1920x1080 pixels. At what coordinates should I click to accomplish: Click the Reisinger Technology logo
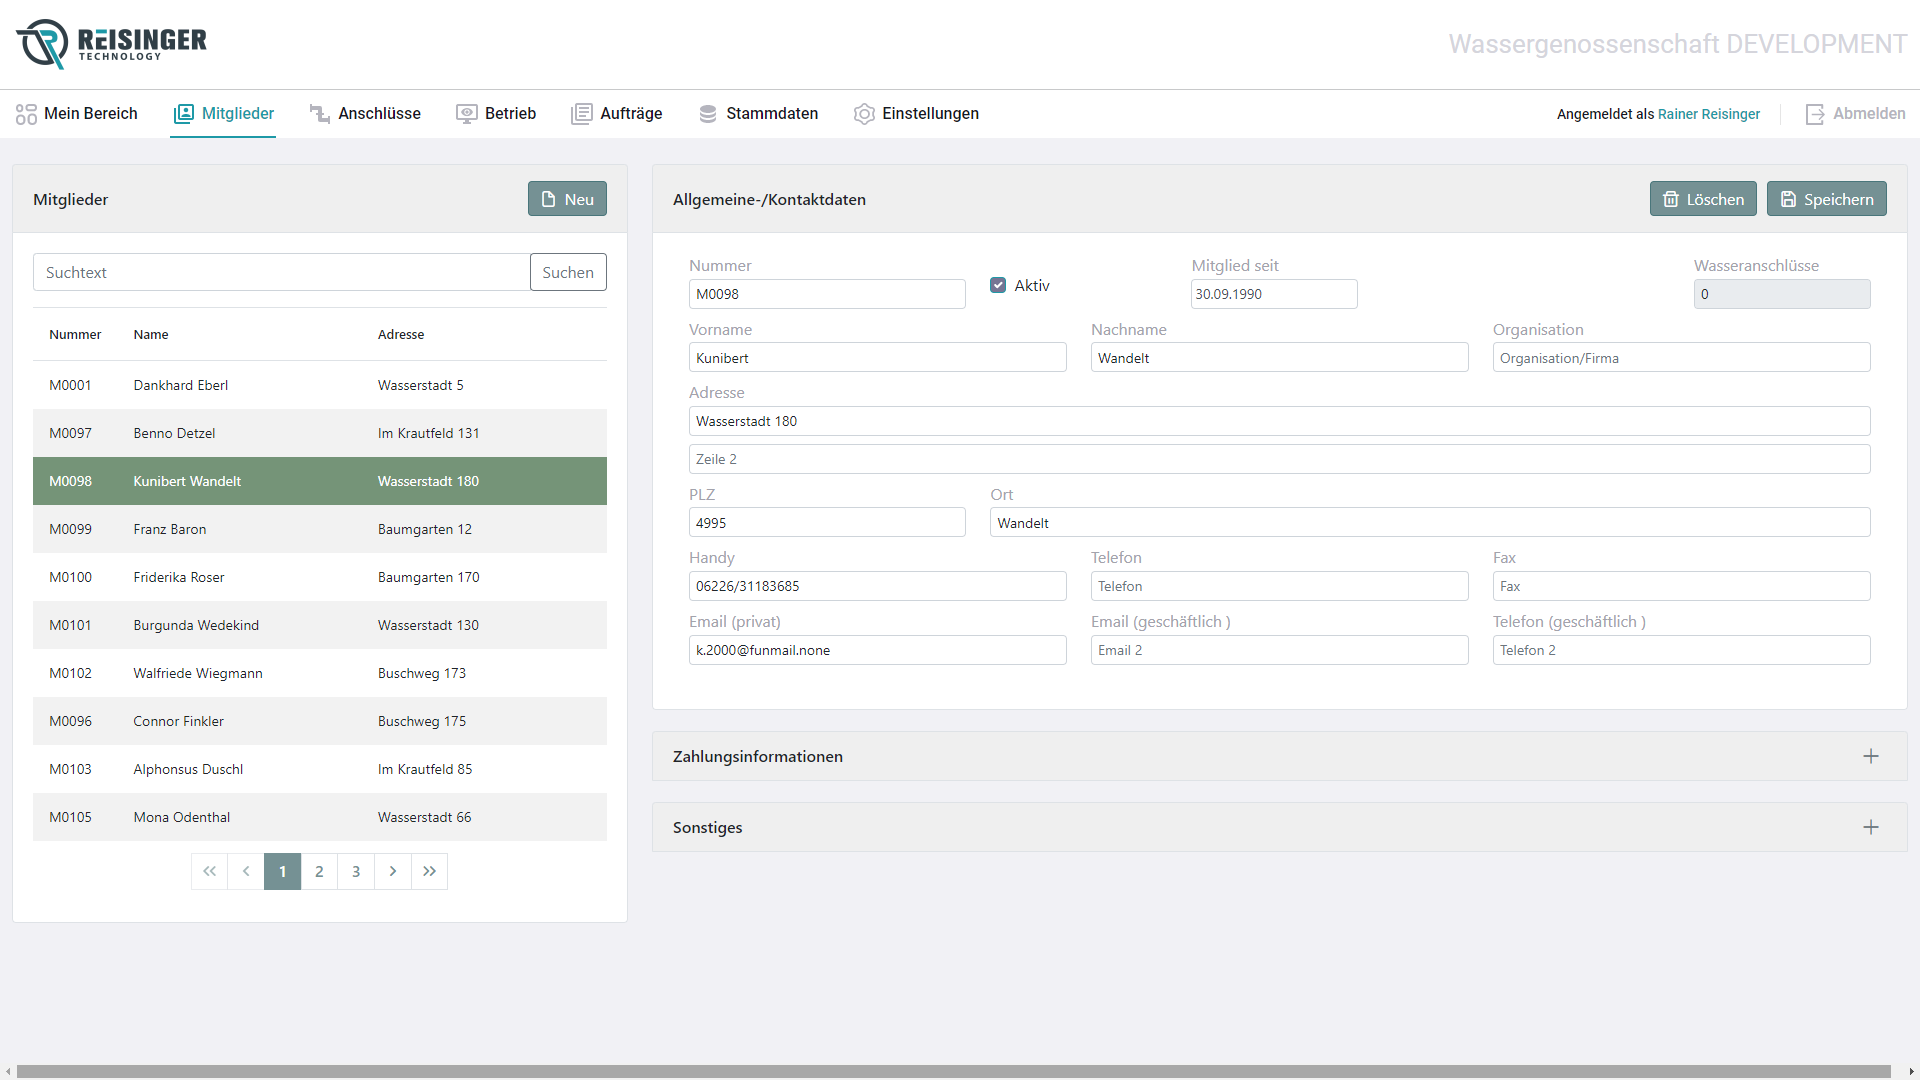click(x=111, y=44)
